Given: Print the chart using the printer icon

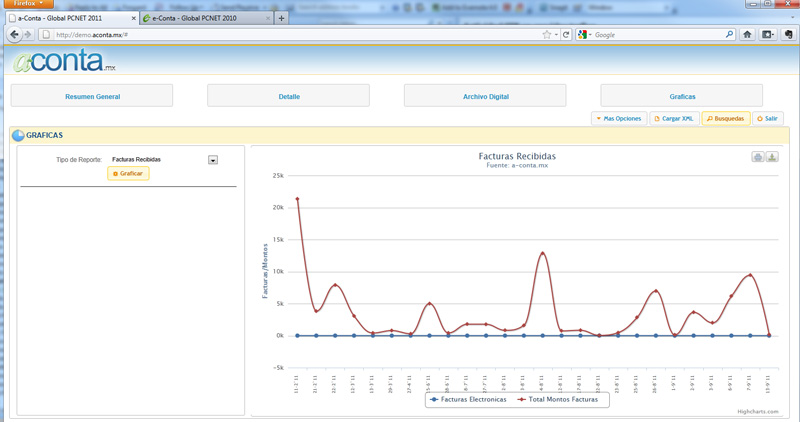Looking at the screenshot, I should click(758, 157).
